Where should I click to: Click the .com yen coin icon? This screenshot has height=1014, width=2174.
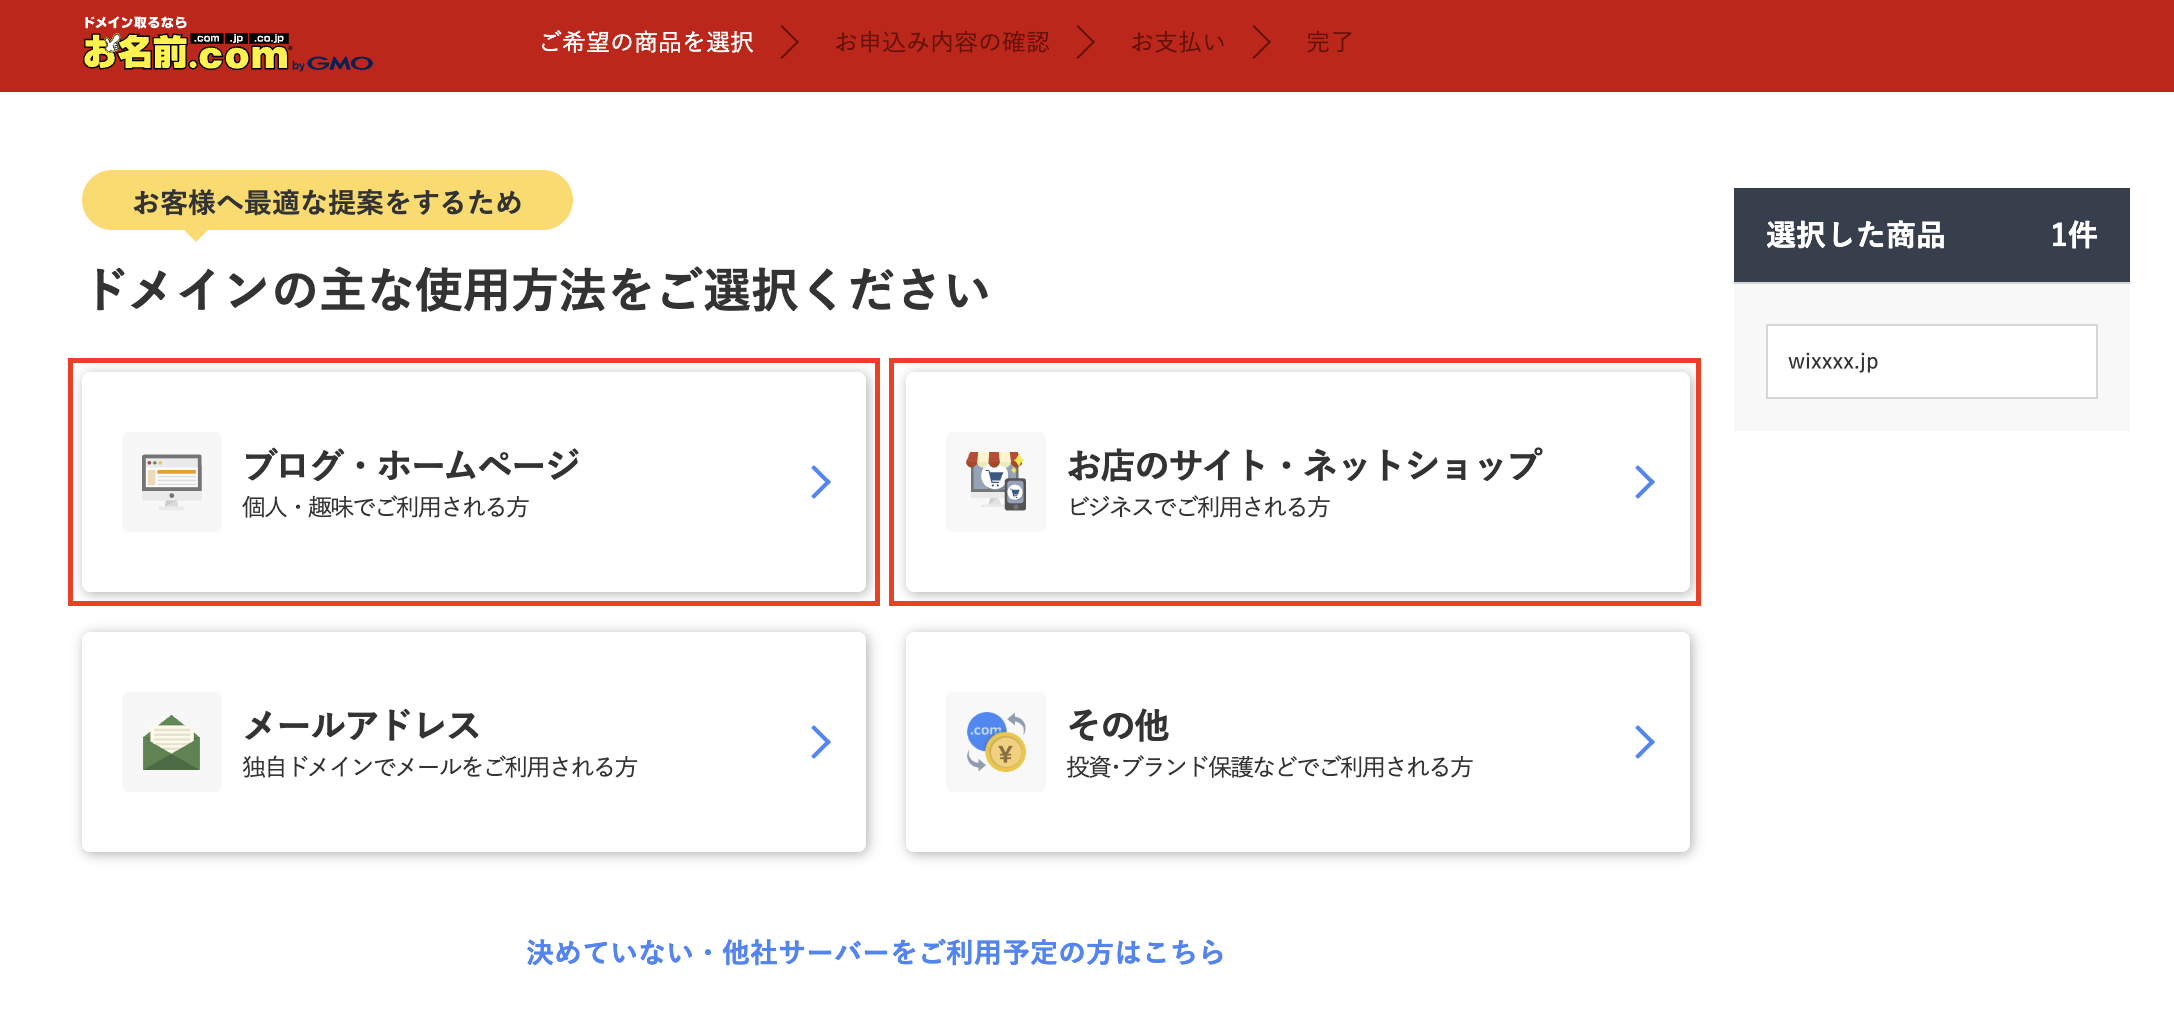pos(996,742)
